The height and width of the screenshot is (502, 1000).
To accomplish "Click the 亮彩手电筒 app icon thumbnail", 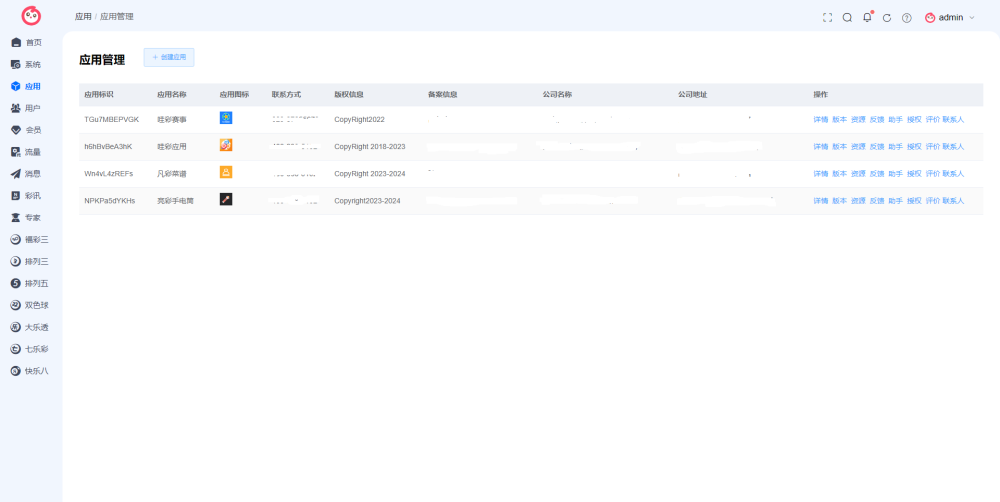I will [x=226, y=199].
